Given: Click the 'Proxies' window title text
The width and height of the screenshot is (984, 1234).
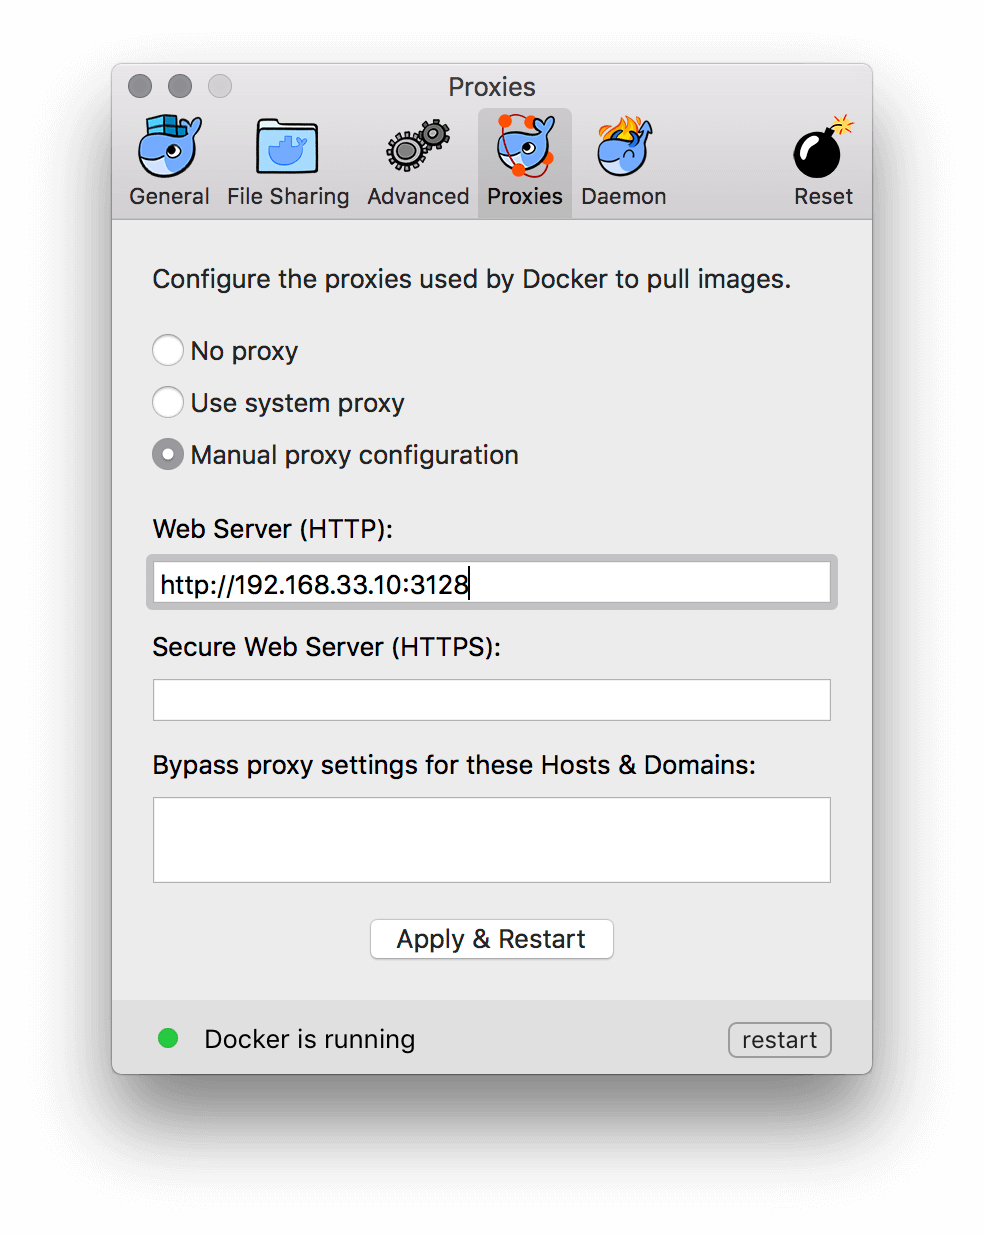Looking at the screenshot, I should pyautogui.click(x=492, y=87).
